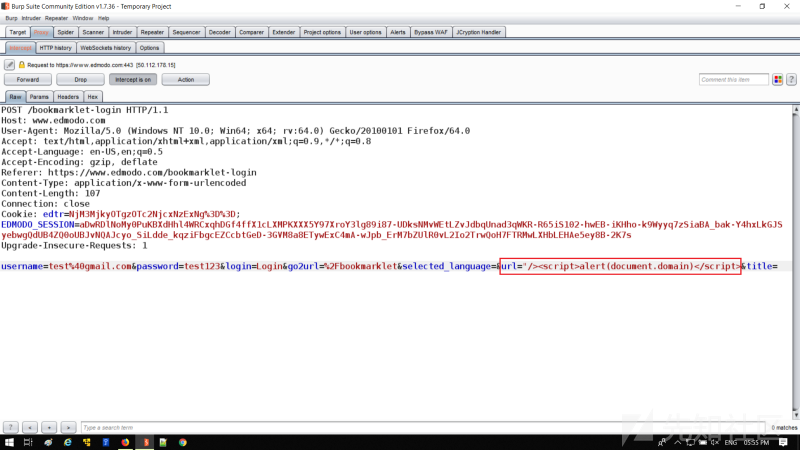Switch to the Alerts tab
Viewport: 800px width, 450px height.
[x=397, y=32]
